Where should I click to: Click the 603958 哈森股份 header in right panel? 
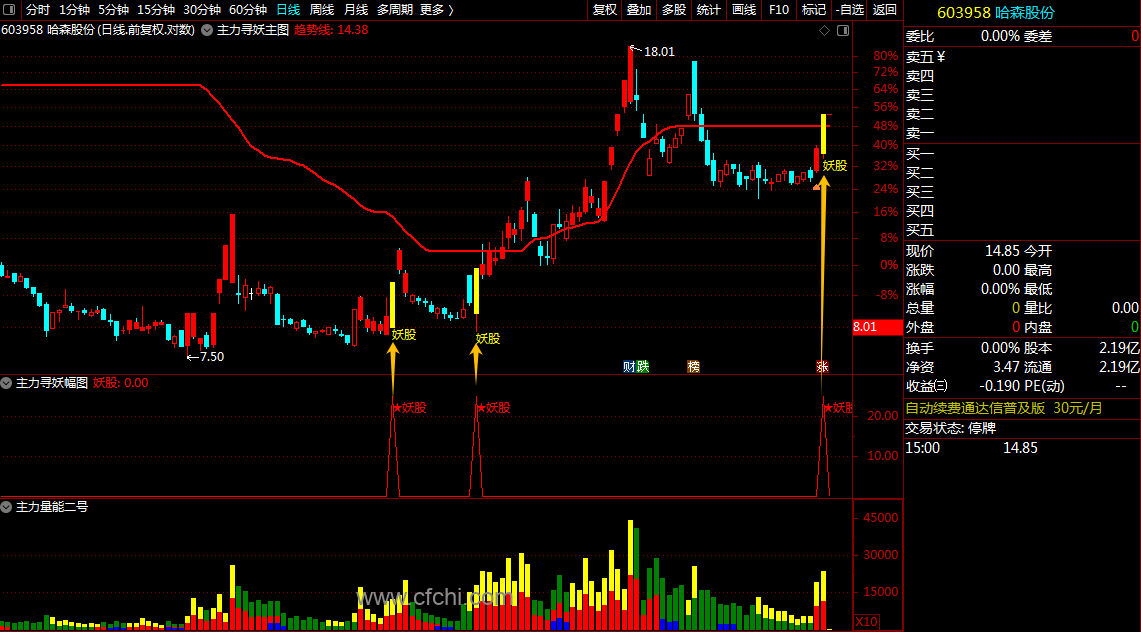click(995, 12)
